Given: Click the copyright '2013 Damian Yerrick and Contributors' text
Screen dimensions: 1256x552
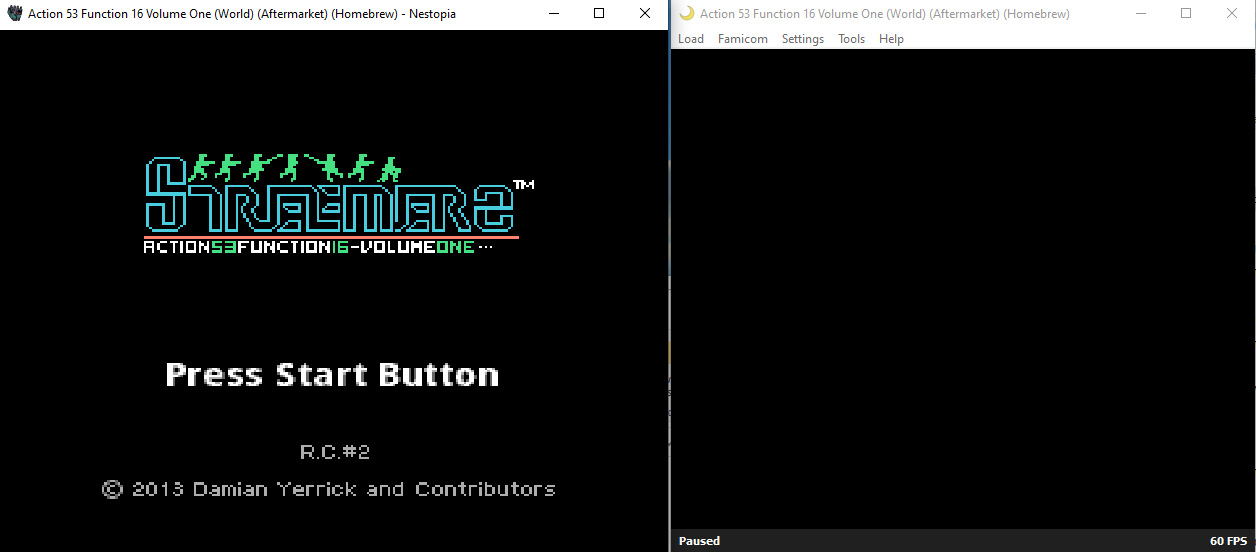Looking at the screenshot, I should pos(329,489).
